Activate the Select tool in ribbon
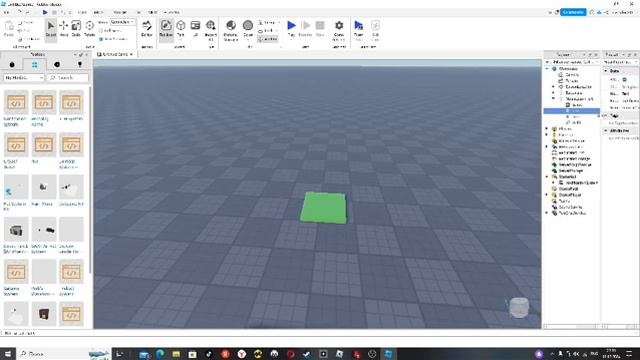The image size is (640, 360). coord(51,29)
